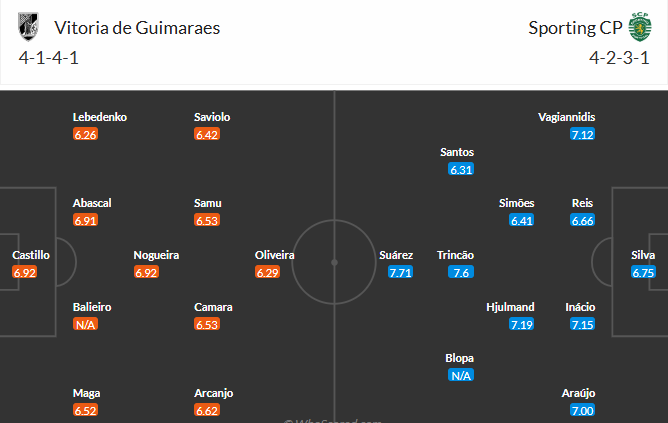The height and width of the screenshot is (423, 668).
Task: Click Castillo's 6.92 rating badge
Action: pyautogui.click(x=25, y=272)
